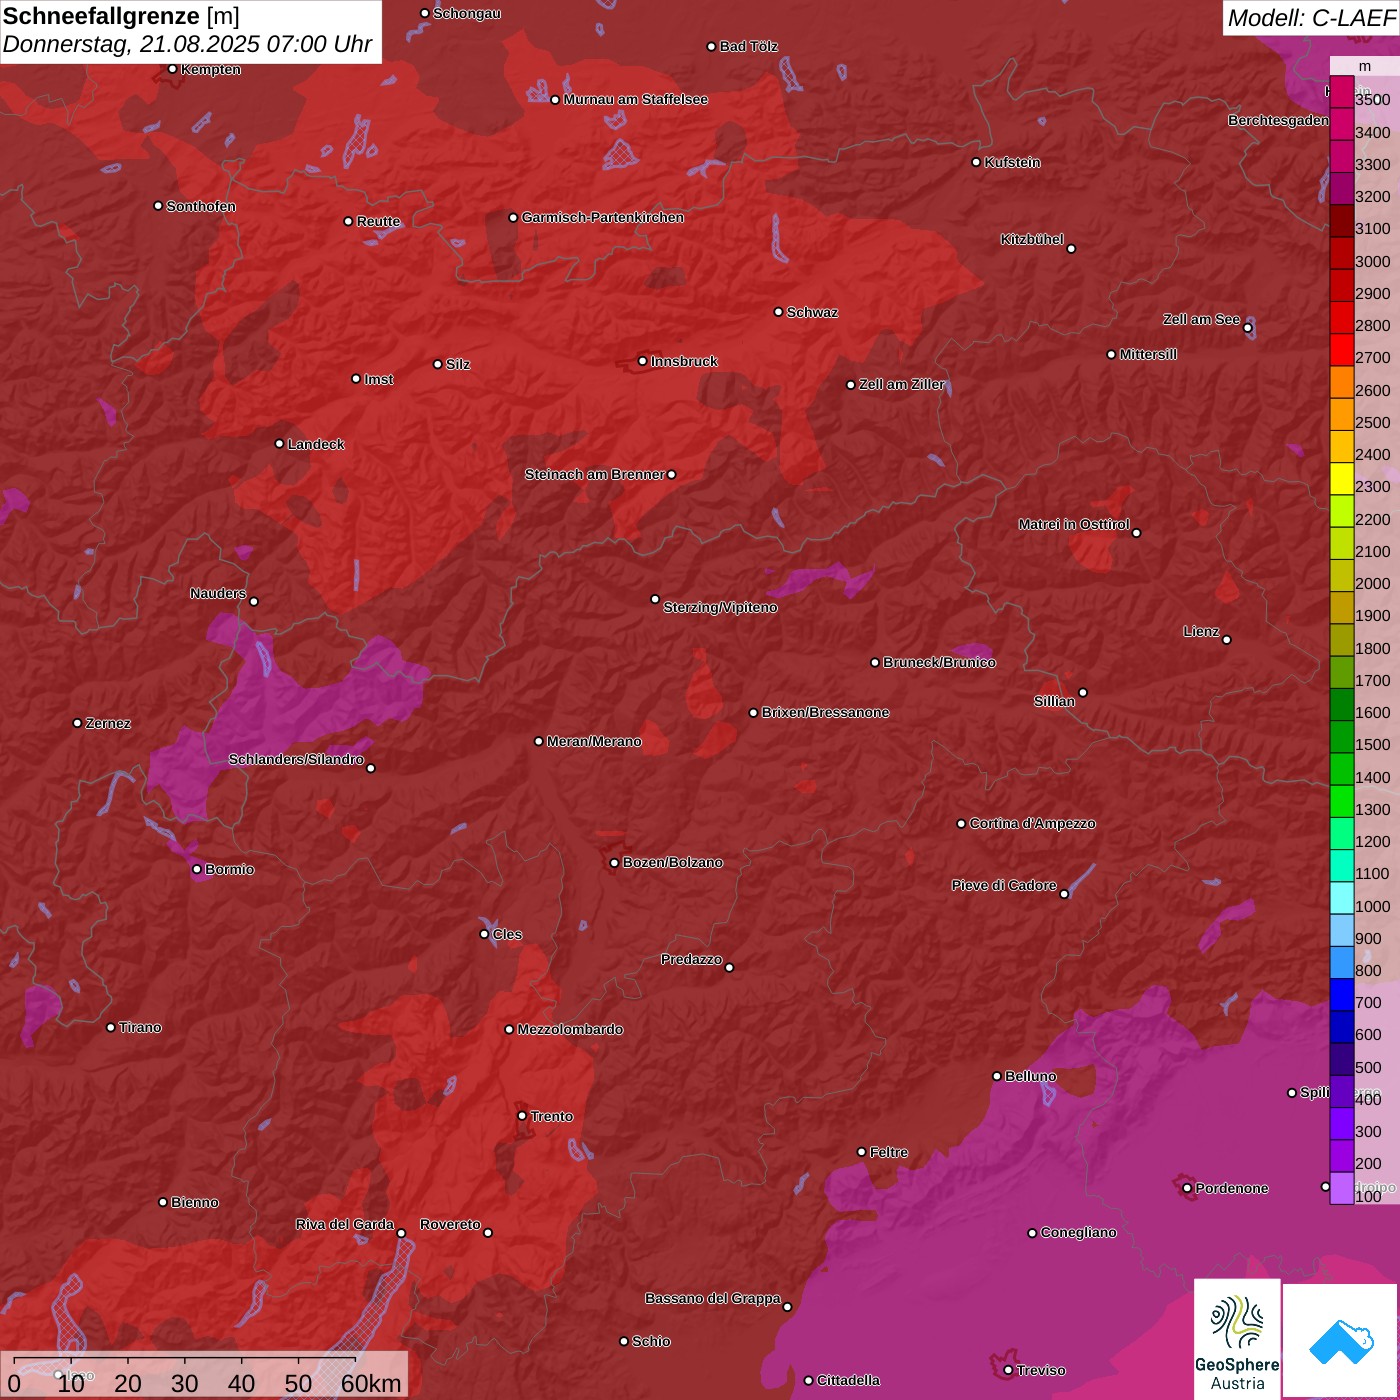Click the date Donnerstag, 21.08.2025 07:00 Uhr
Viewport: 1400px width, 1400px height.
click(x=187, y=44)
